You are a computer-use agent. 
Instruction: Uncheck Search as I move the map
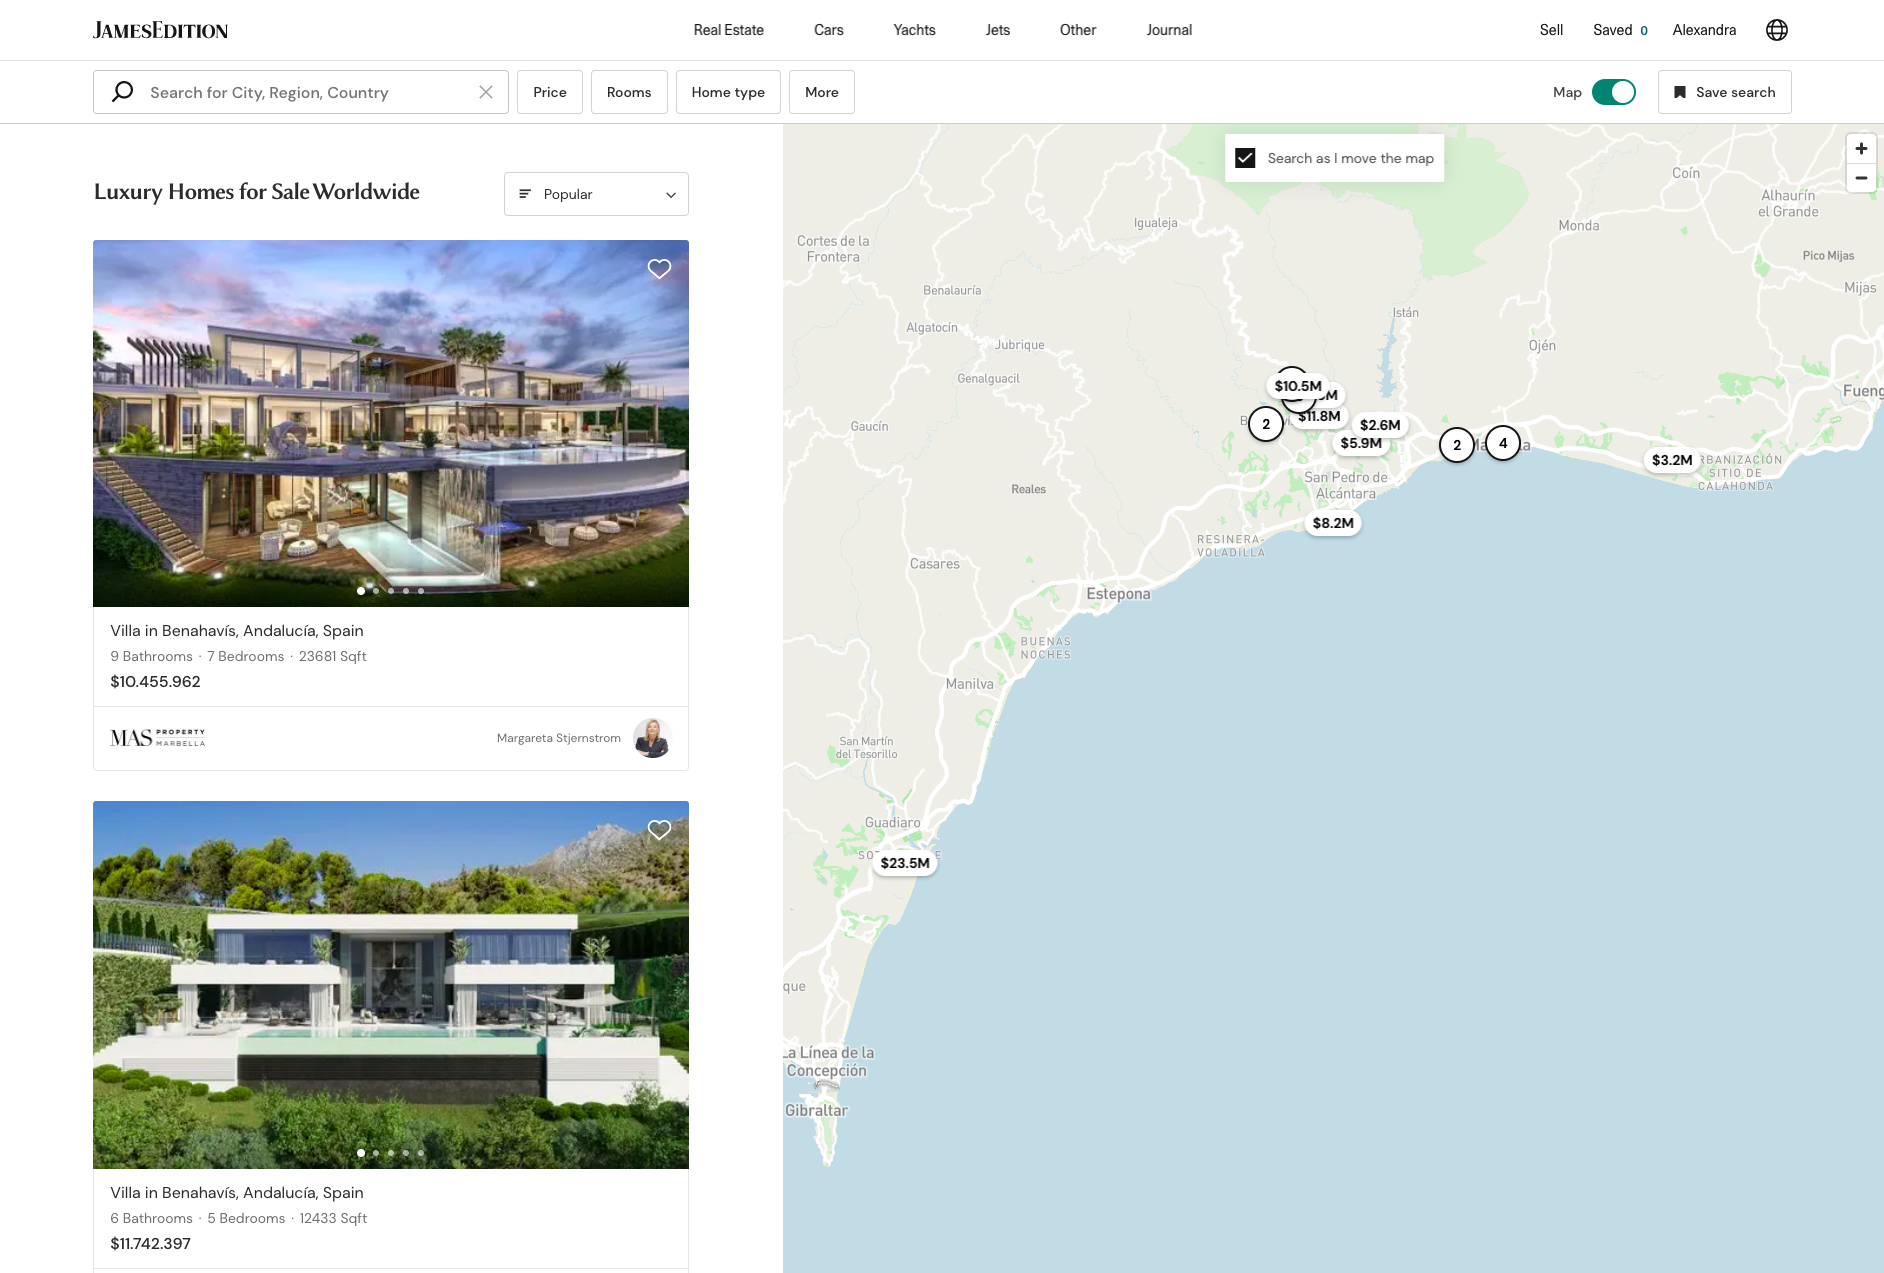1245,158
